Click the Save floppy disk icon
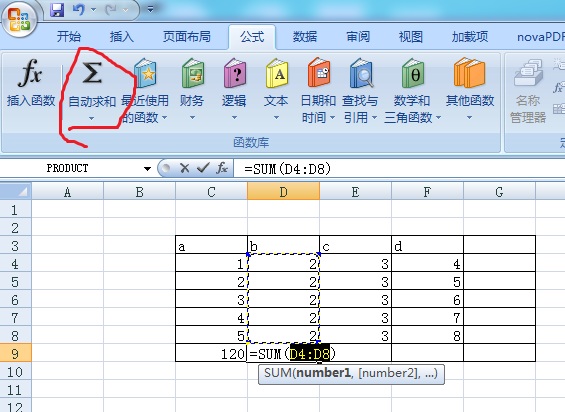Viewport: 565px width, 412px height. [57, 10]
